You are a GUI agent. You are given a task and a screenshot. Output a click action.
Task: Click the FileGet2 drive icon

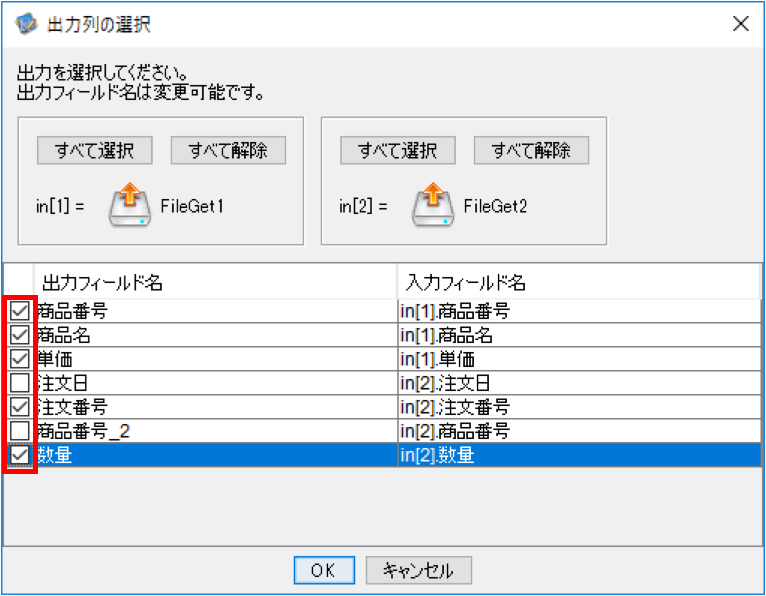[433, 205]
